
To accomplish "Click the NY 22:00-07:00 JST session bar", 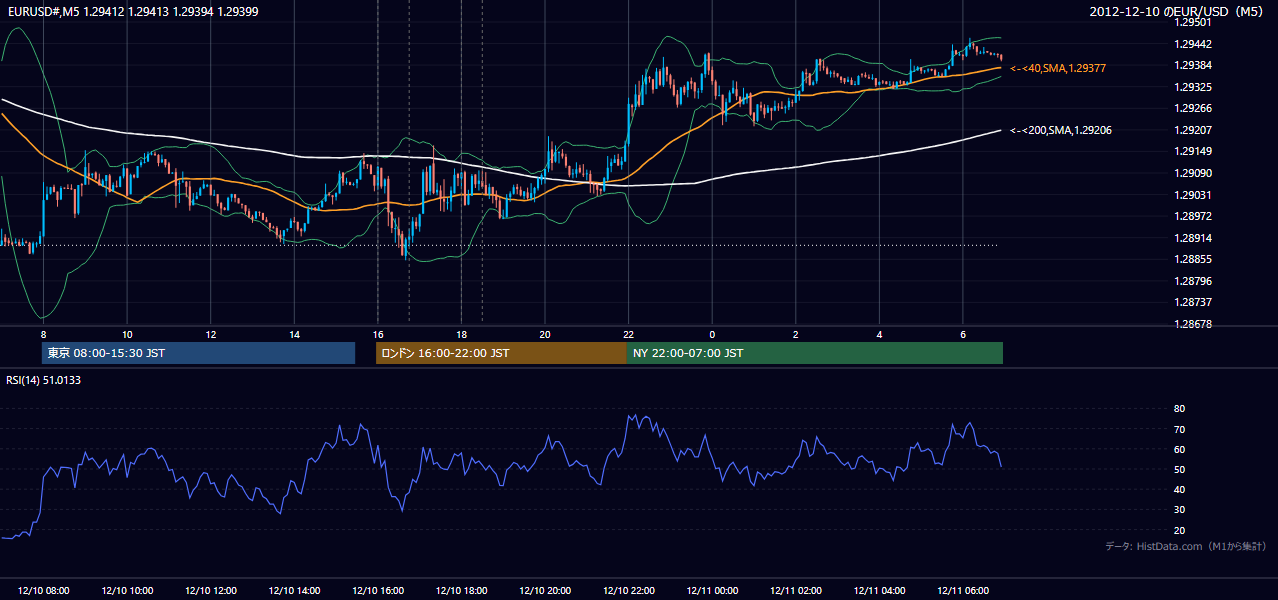I will pyautogui.click(x=815, y=353).
